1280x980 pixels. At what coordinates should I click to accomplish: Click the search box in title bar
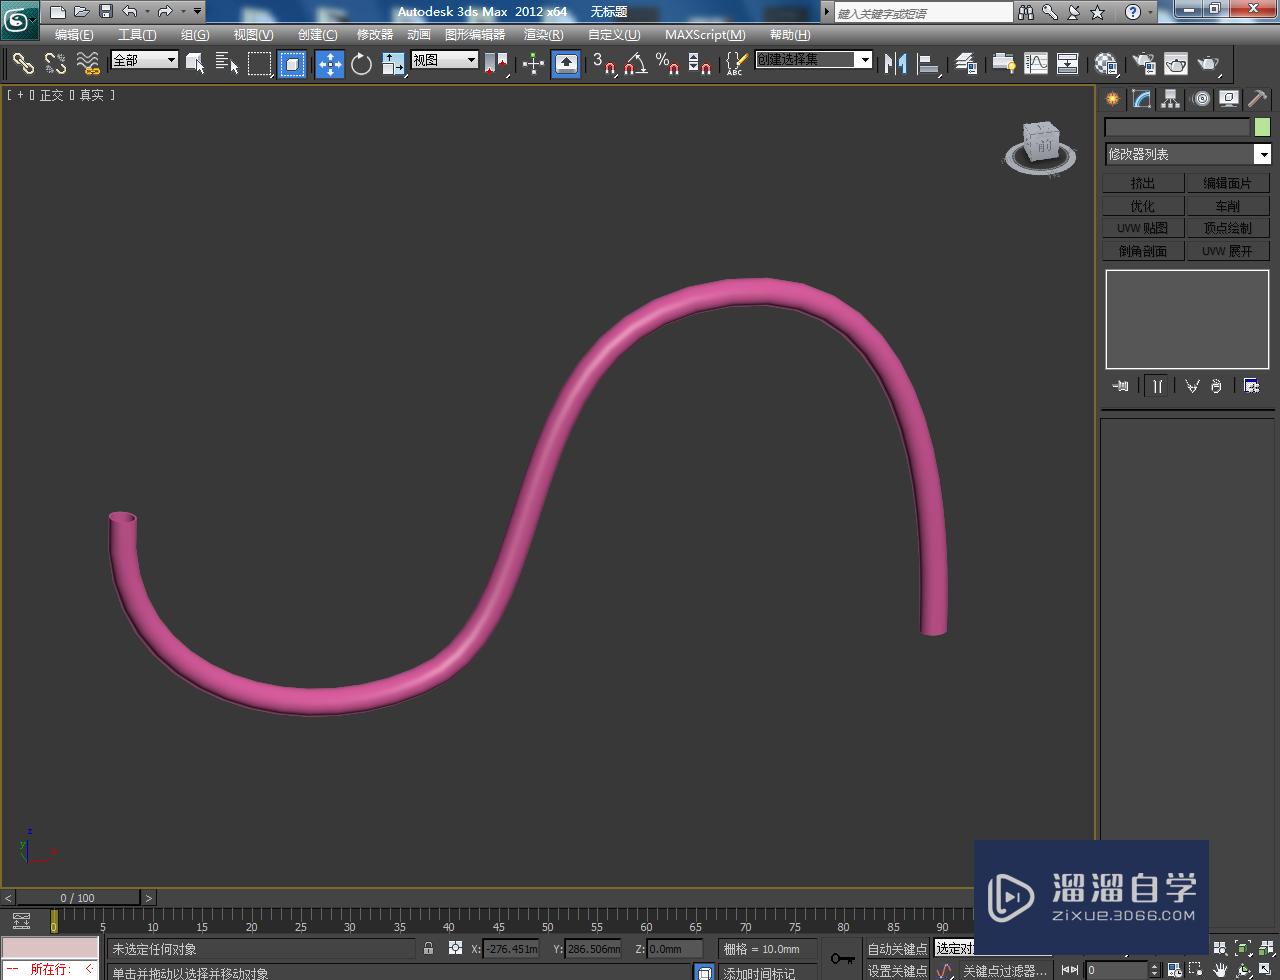click(x=923, y=13)
